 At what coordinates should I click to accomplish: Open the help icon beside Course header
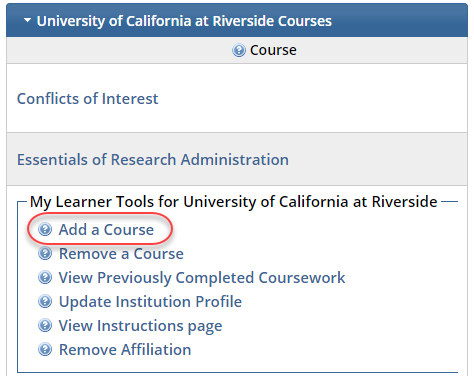(239, 50)
